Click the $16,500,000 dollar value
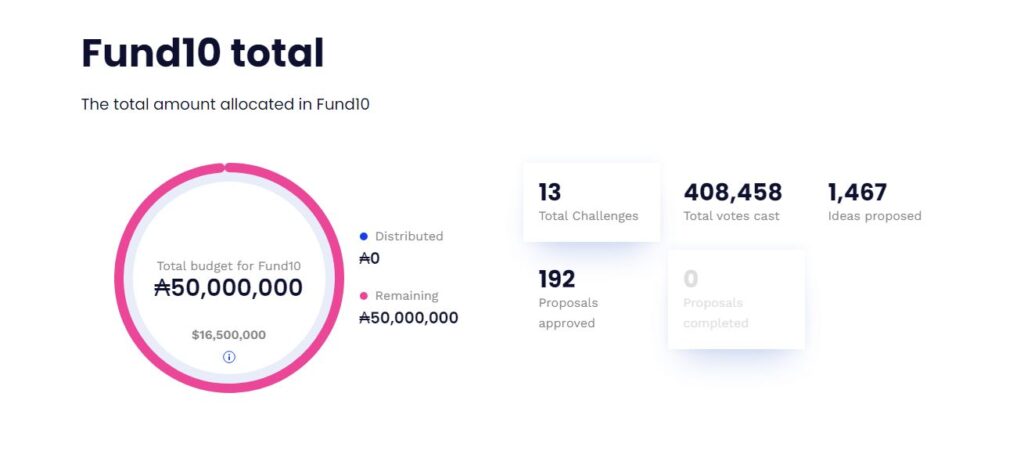The width and height of the screenshot is (1024, 476). 229,335
